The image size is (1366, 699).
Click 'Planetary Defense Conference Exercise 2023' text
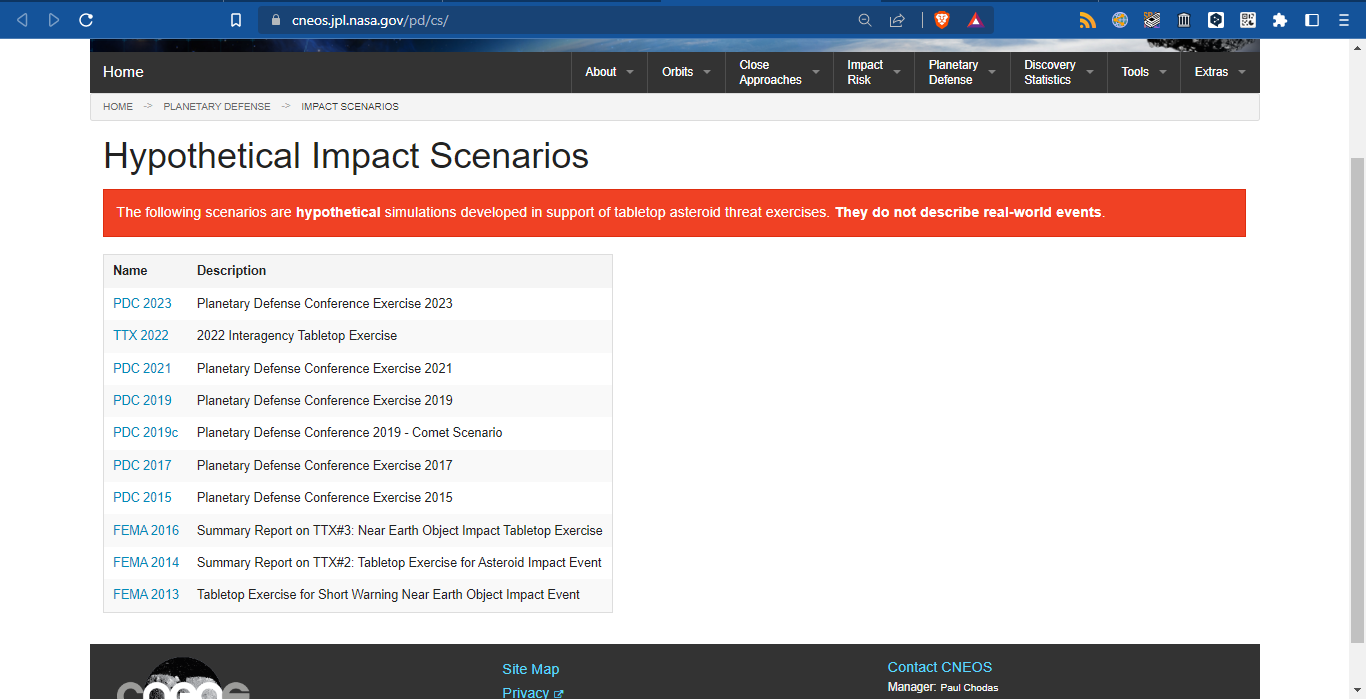point(325,303)
